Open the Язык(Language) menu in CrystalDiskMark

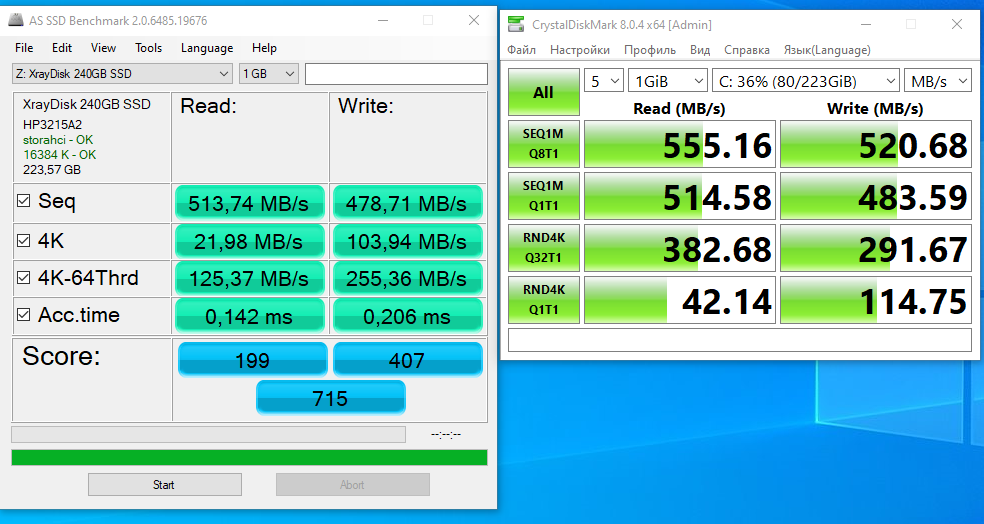(x=827, y=50)
